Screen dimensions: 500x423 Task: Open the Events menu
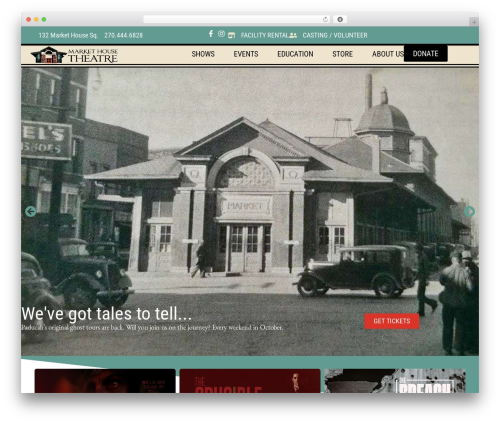tap(246, 54)
